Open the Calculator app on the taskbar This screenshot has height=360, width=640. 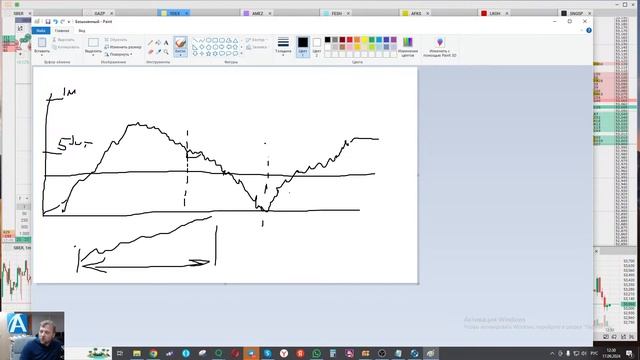(x=333, y=353)
